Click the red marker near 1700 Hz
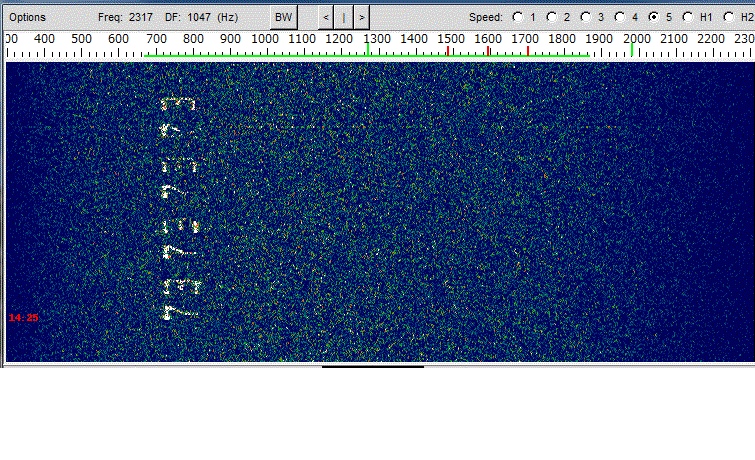The width and height of the screenshot is (755, 460). 527,50
